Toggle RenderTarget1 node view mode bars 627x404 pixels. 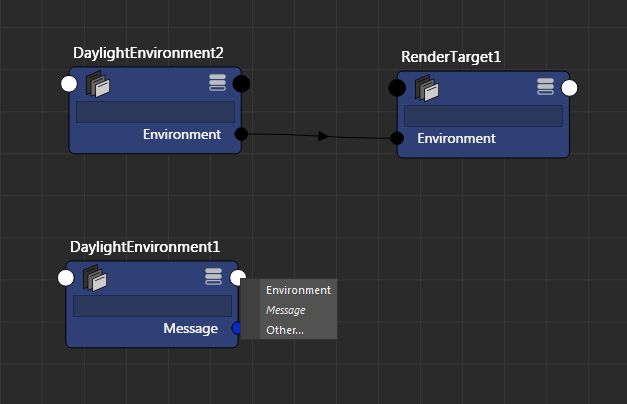click(545, 87)
